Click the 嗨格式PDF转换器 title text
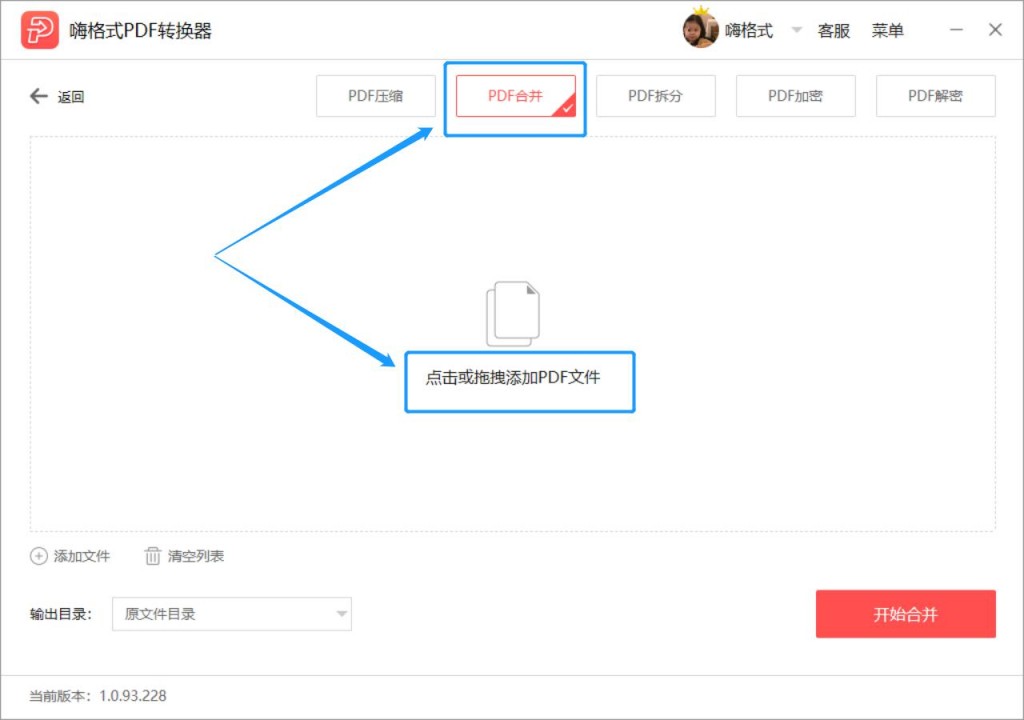The image size is (1024, 720). click(140, 31)
